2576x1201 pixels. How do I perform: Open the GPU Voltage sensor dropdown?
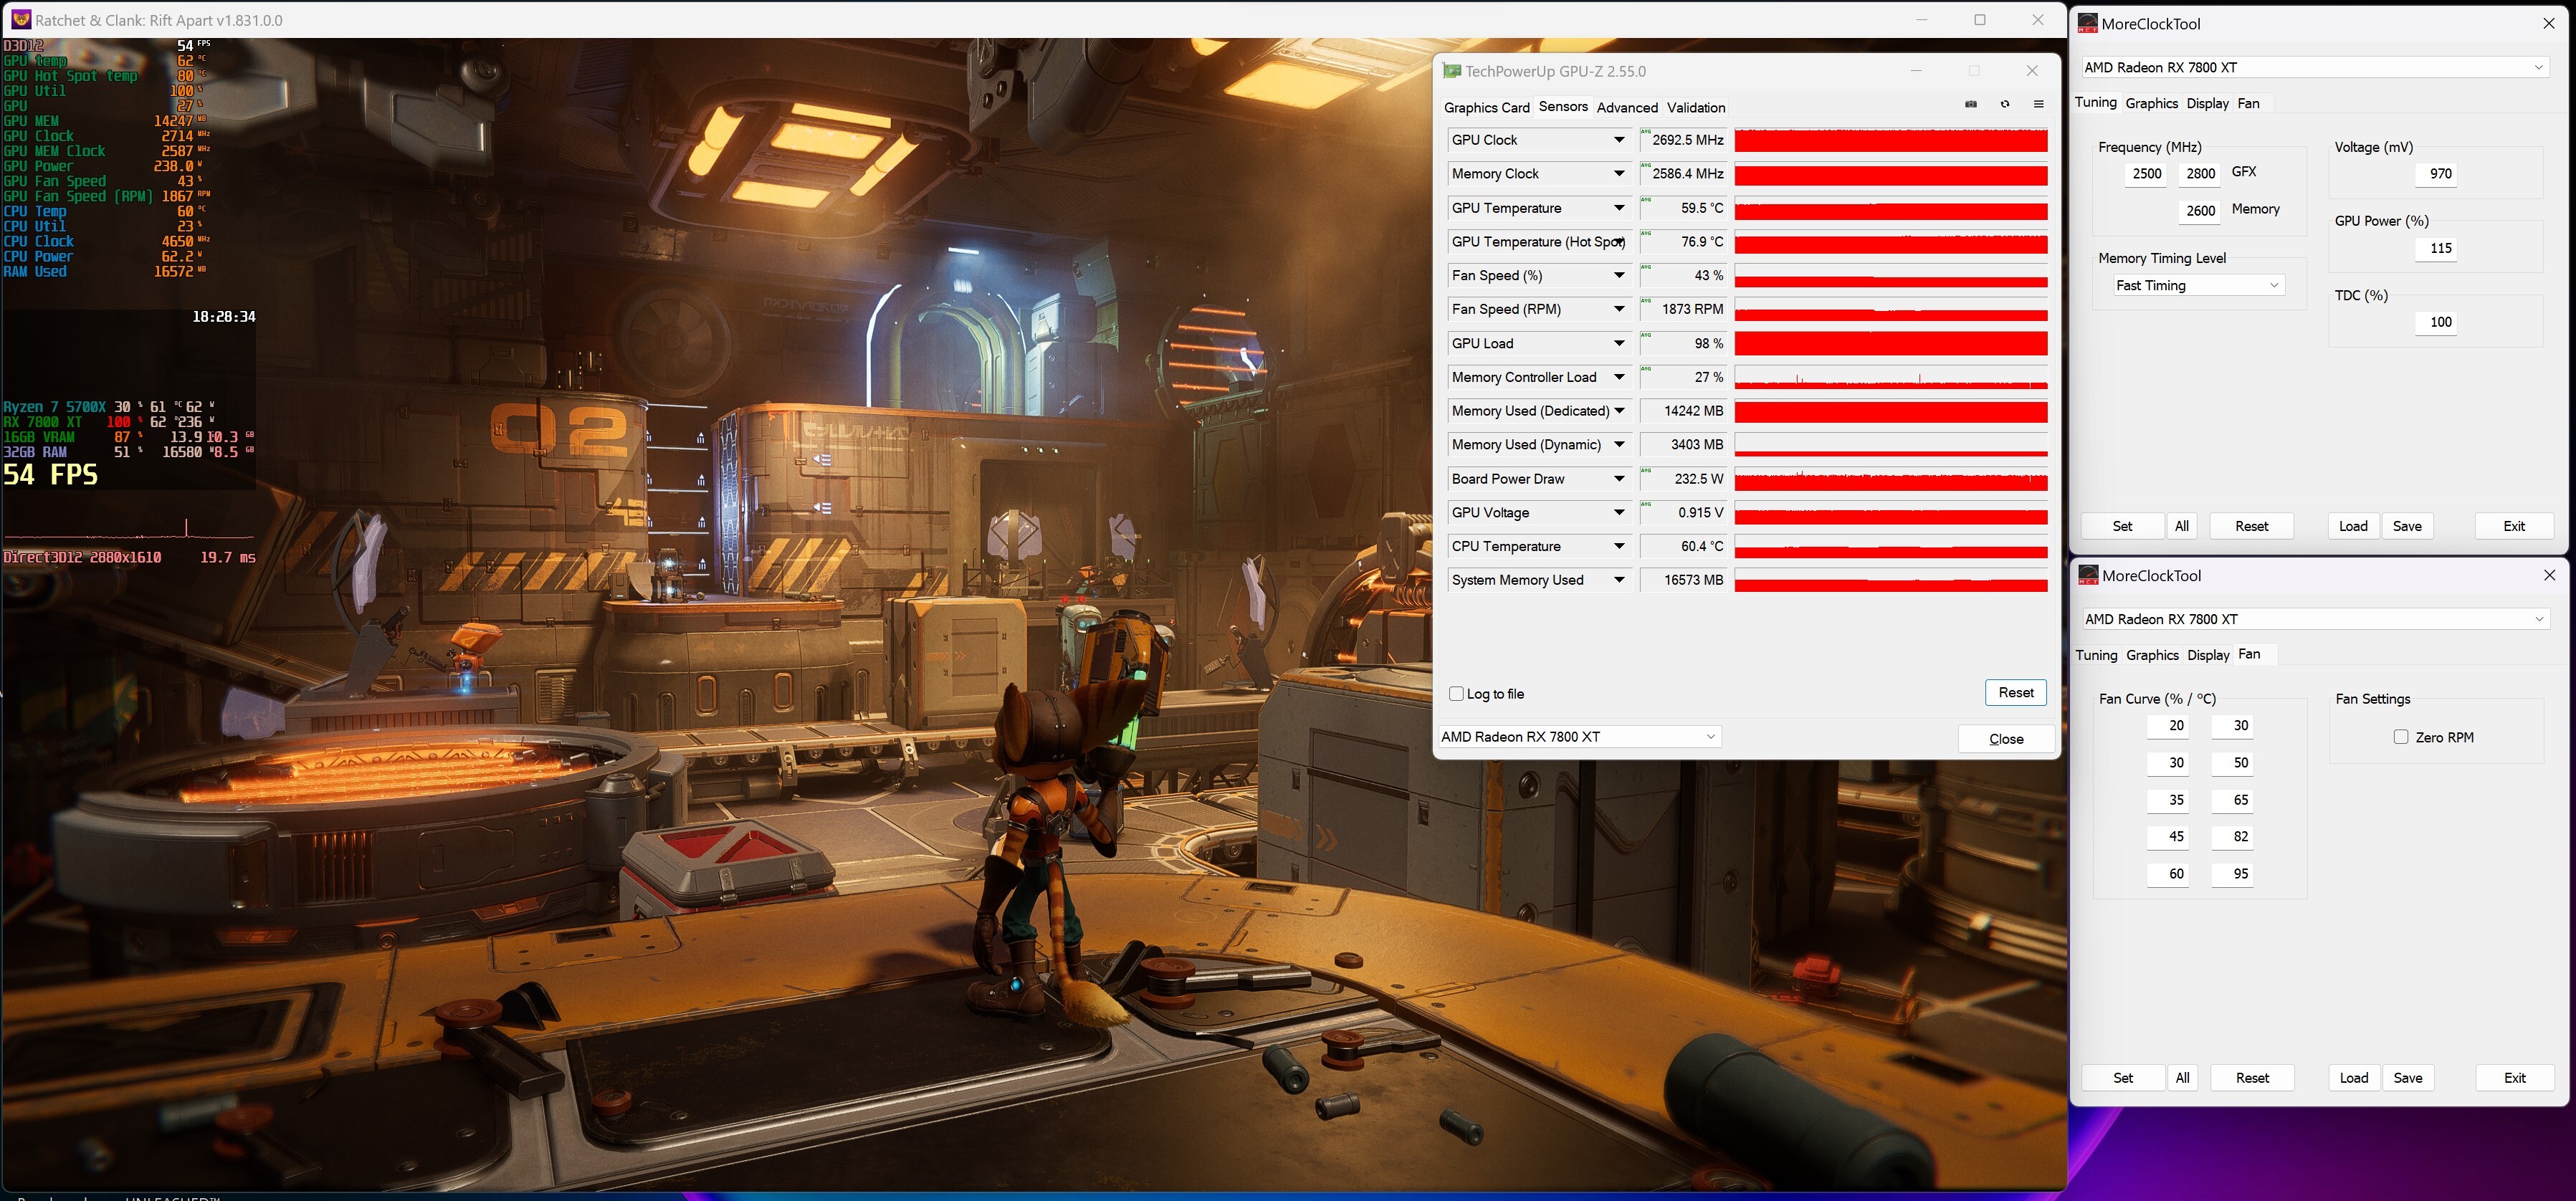click(1619, 513)
